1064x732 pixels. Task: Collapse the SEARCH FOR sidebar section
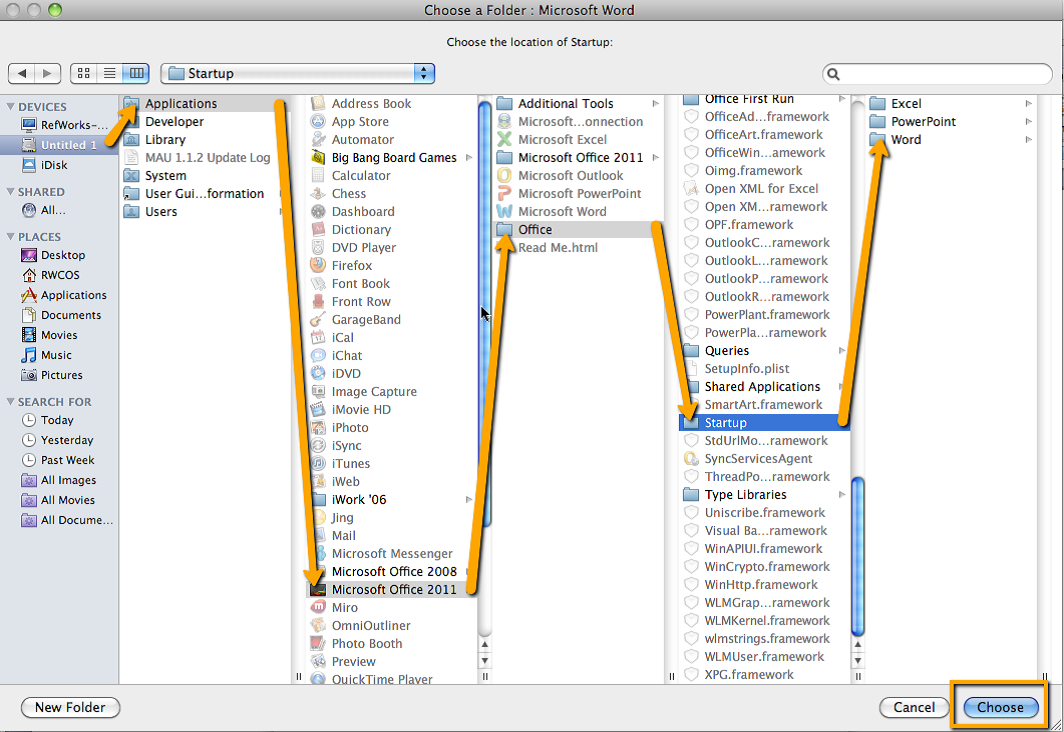[10, 402]
